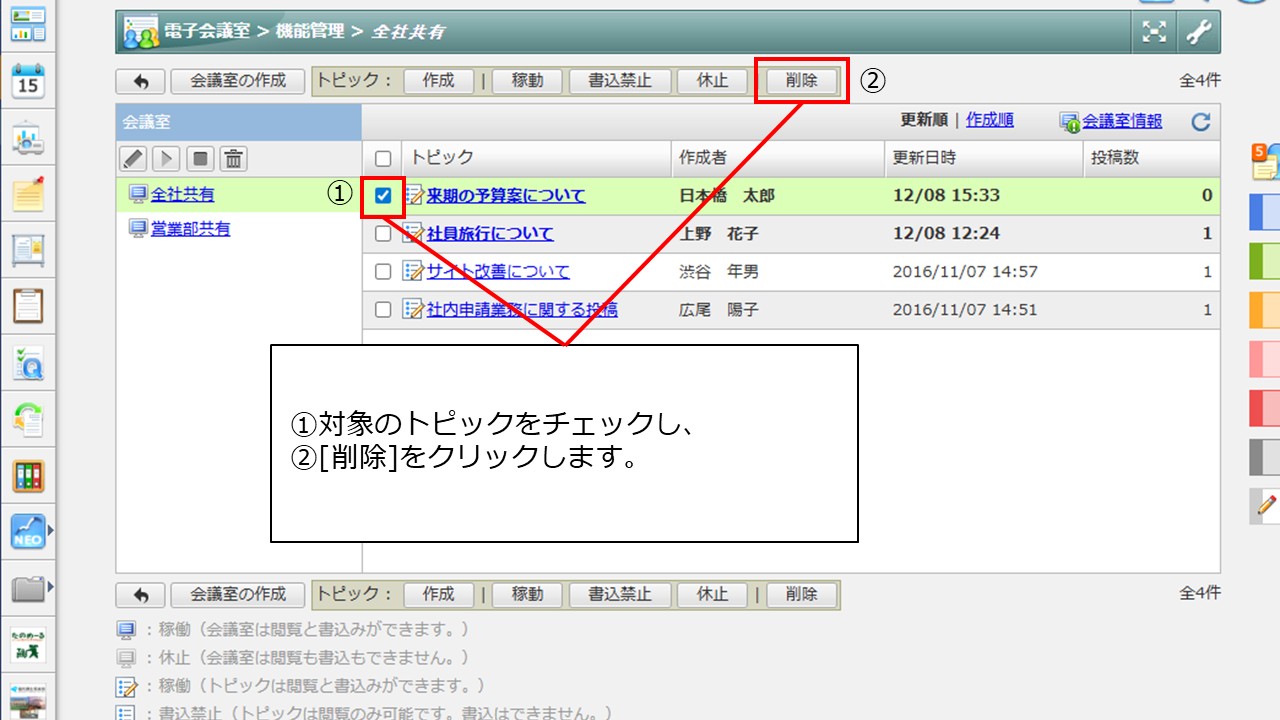Click the bottom 削除 button
Viewport: 1280px width, 720px height.
pyautogui.click(x=801, y=594)
